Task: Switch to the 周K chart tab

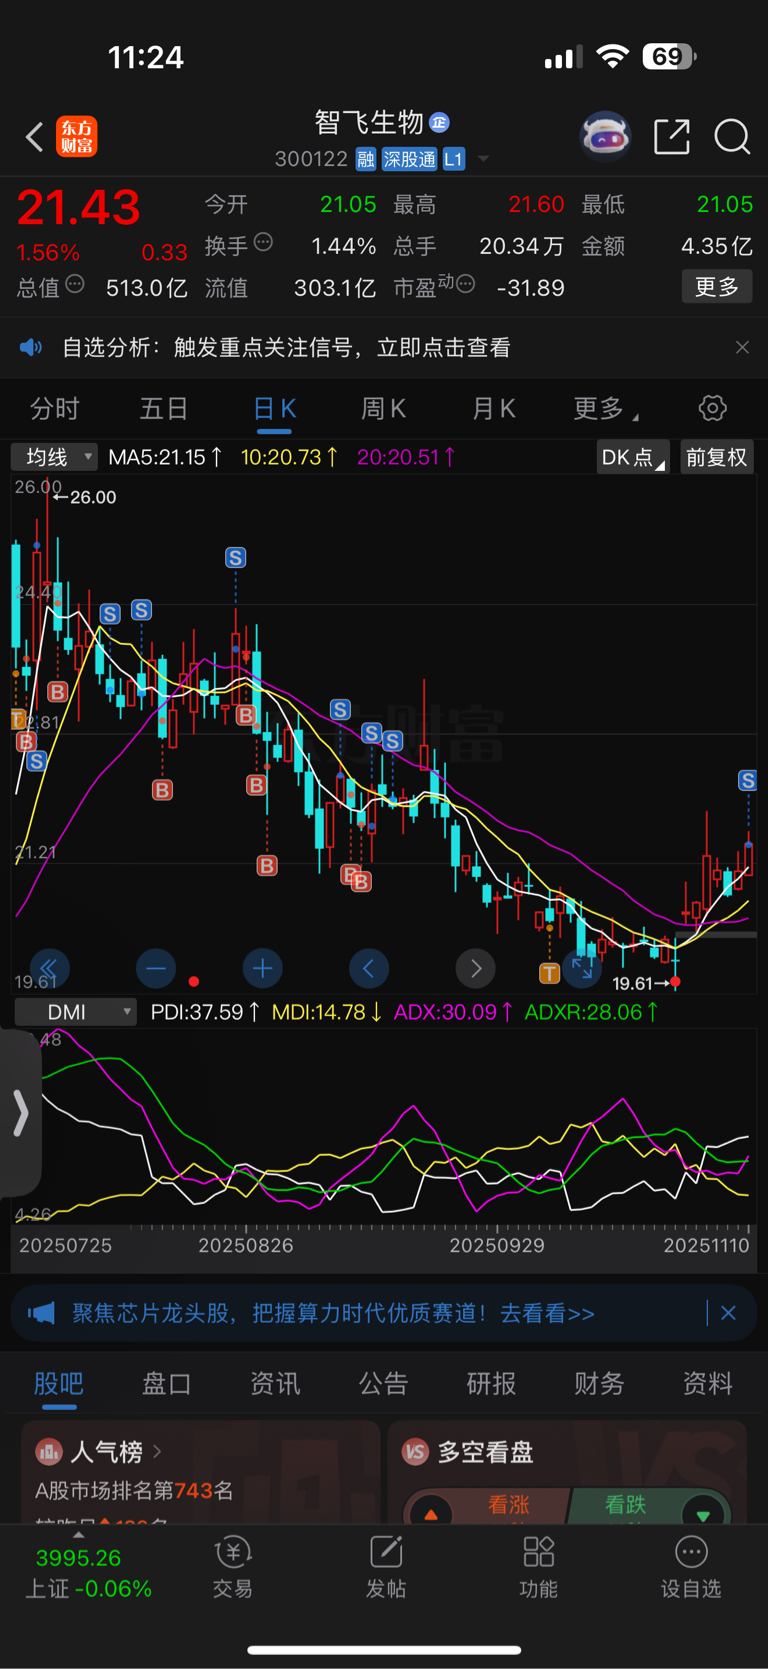Action: pos(383,409)
